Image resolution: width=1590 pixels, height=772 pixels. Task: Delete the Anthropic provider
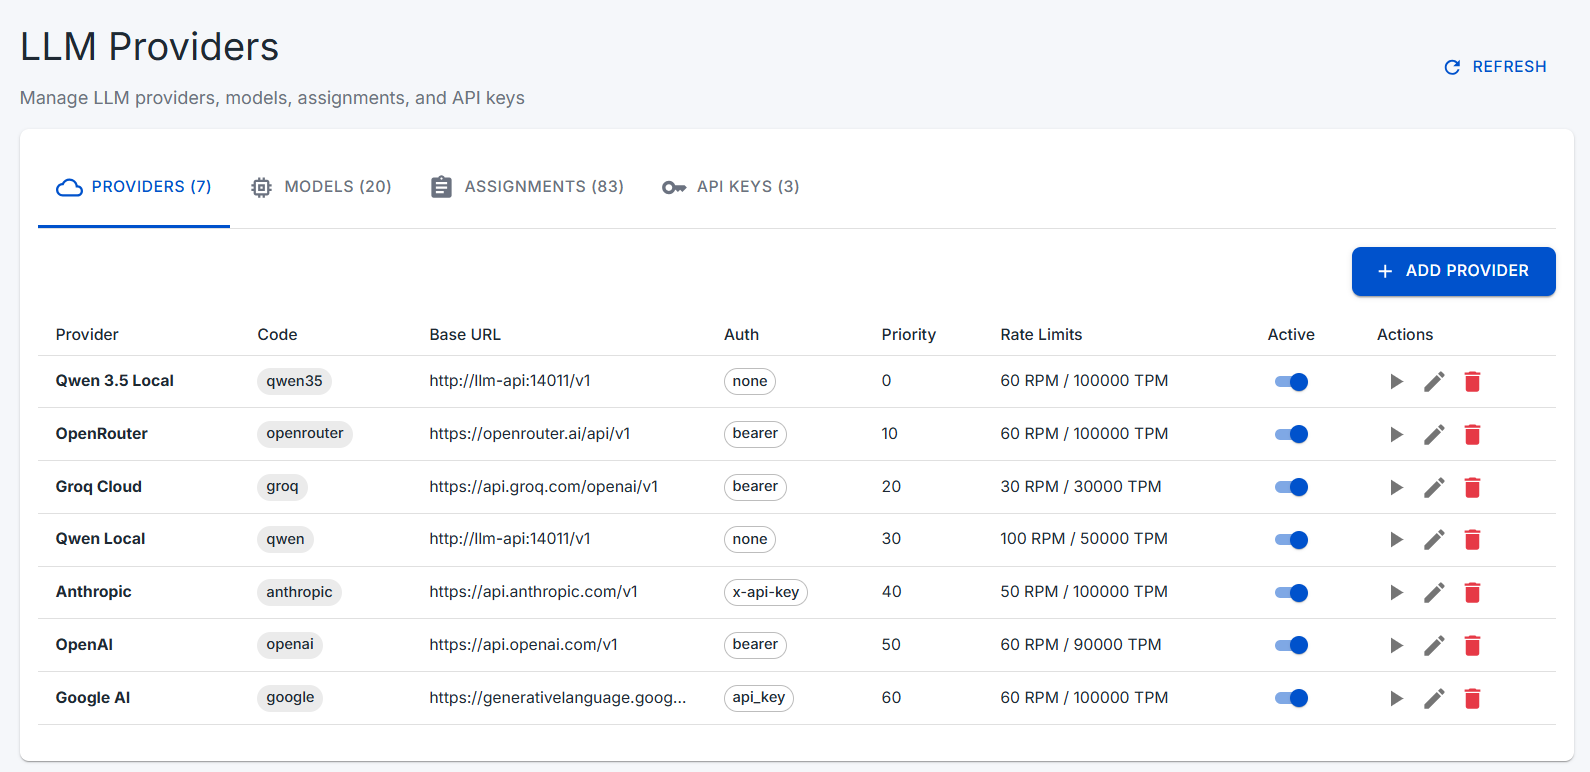tap(1472, 593)
